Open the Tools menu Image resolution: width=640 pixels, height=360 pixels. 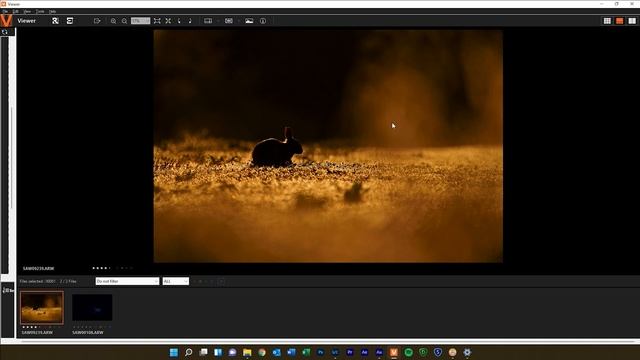40,11
